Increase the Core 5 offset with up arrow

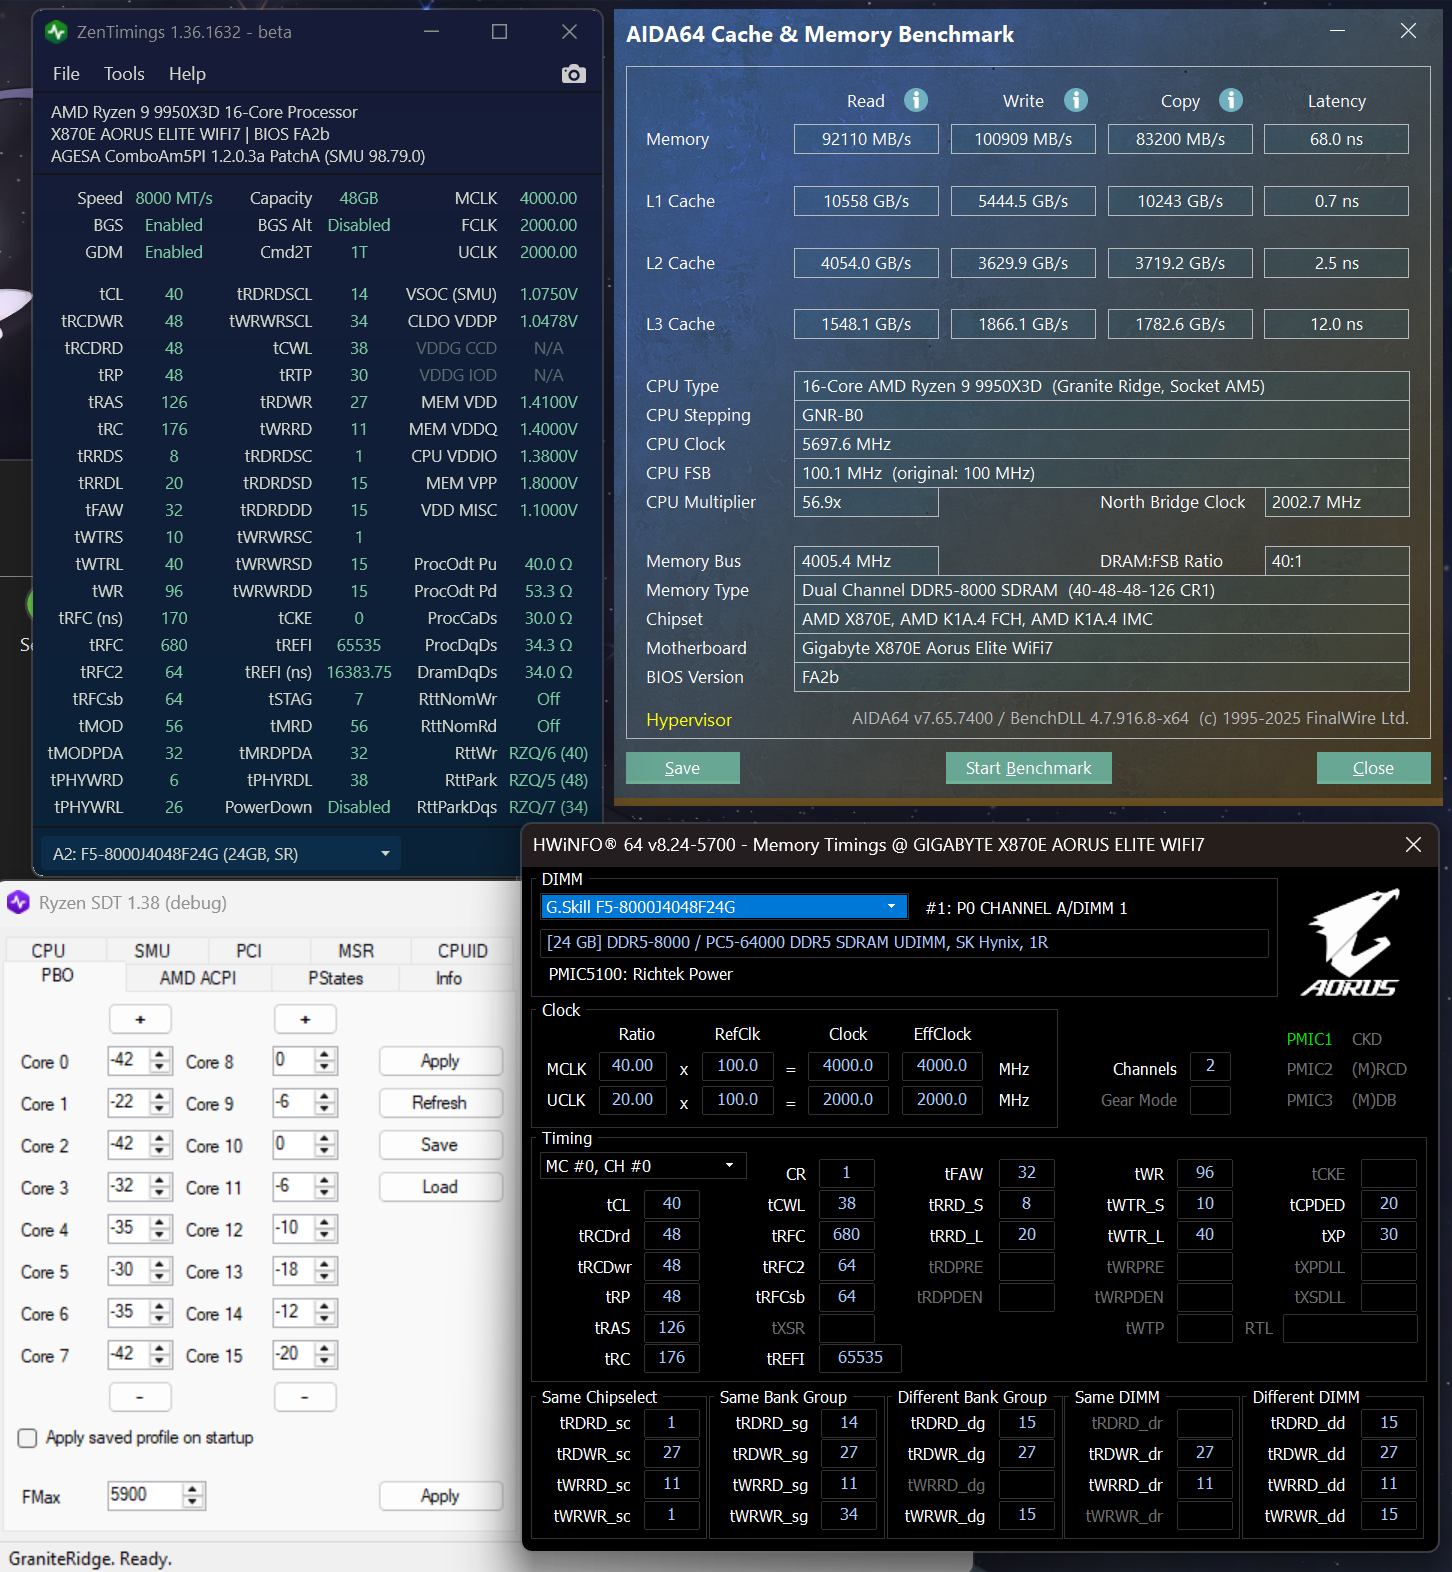pos(160,1265)
